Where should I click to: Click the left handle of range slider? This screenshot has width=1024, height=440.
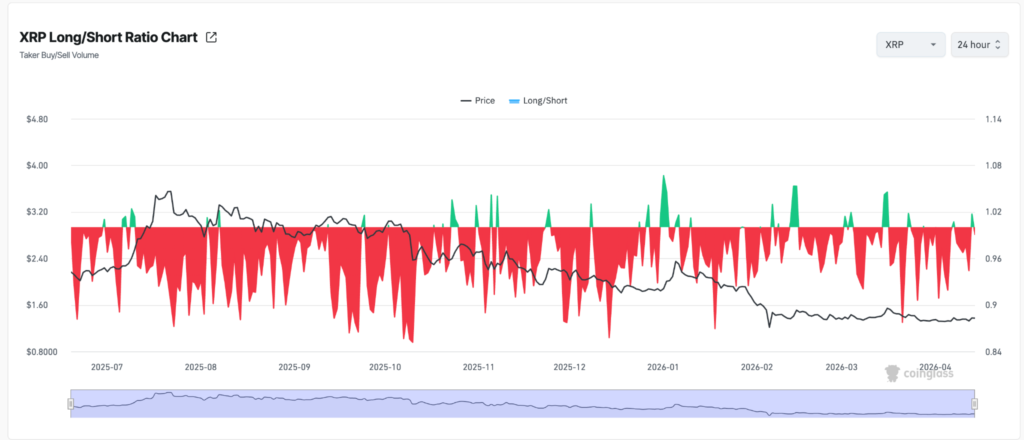[70, 403]
